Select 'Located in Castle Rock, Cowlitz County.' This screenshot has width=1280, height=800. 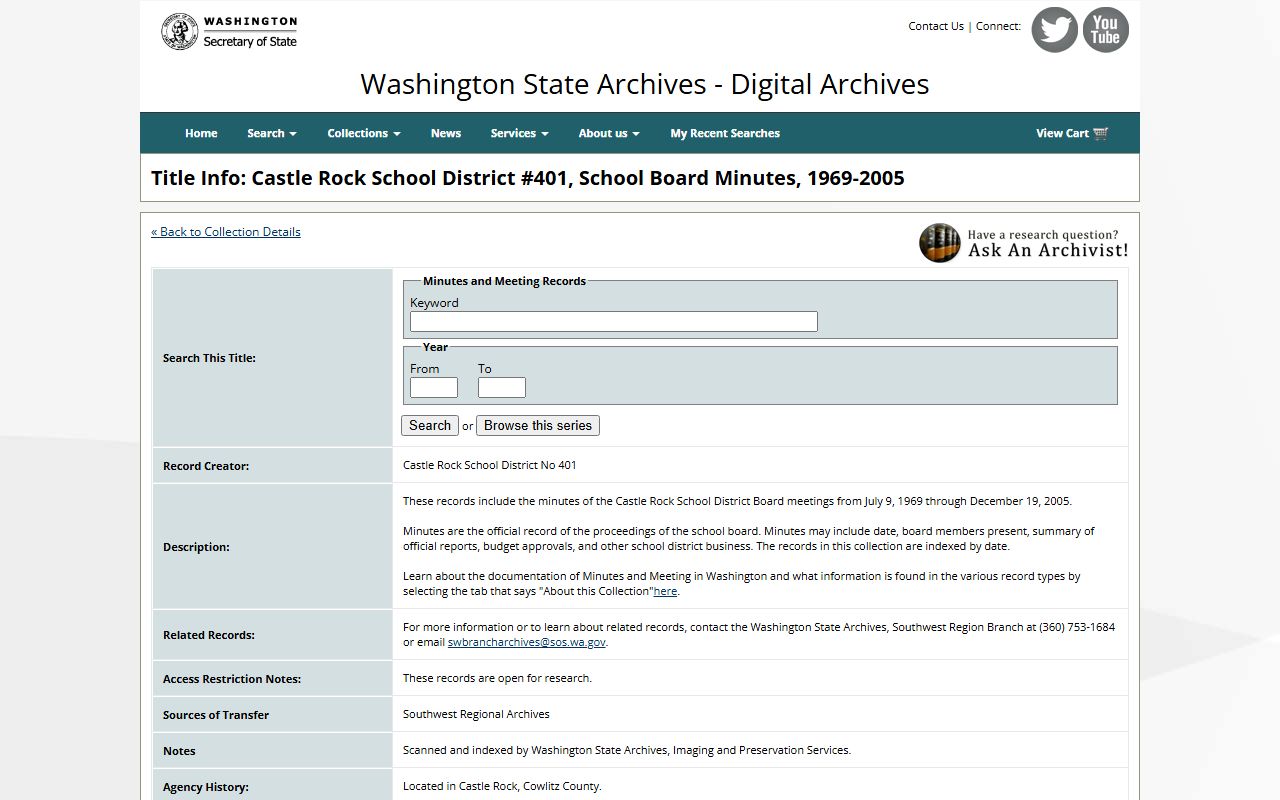pos(502,786)
